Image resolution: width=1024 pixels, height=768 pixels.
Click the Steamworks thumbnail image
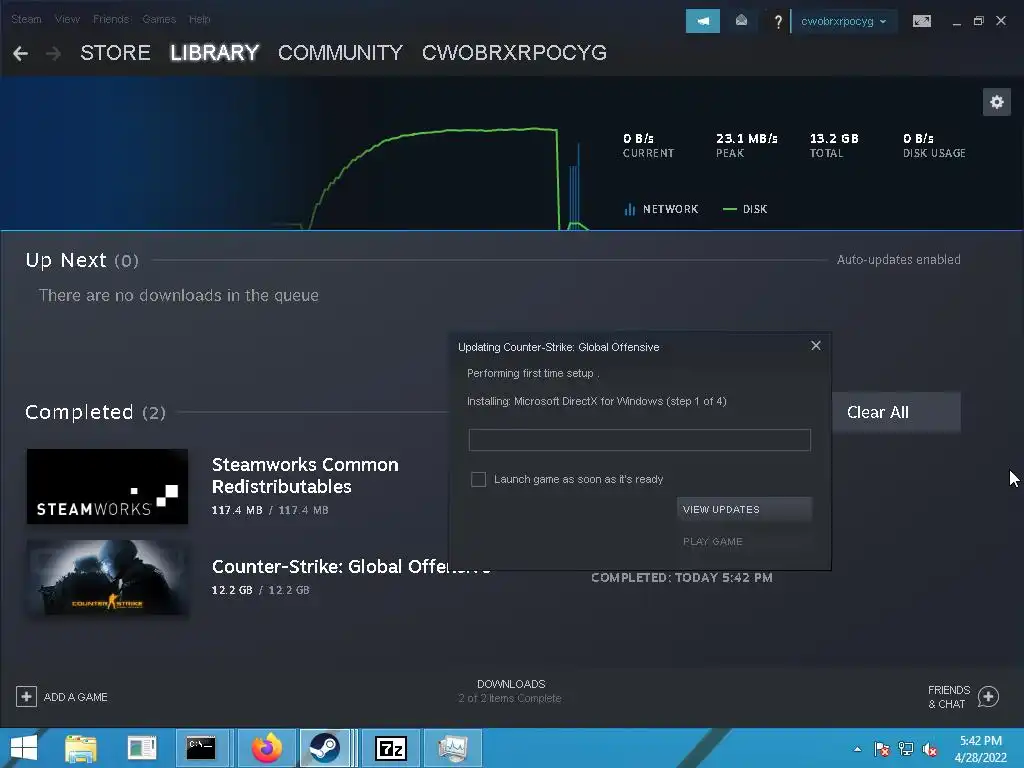coord(107,487)
